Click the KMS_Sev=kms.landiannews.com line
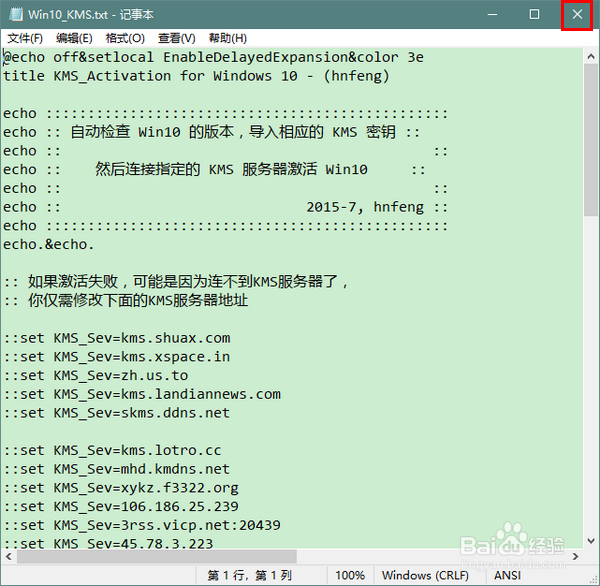Screen dimensions: 600x586 coord(142,394)
